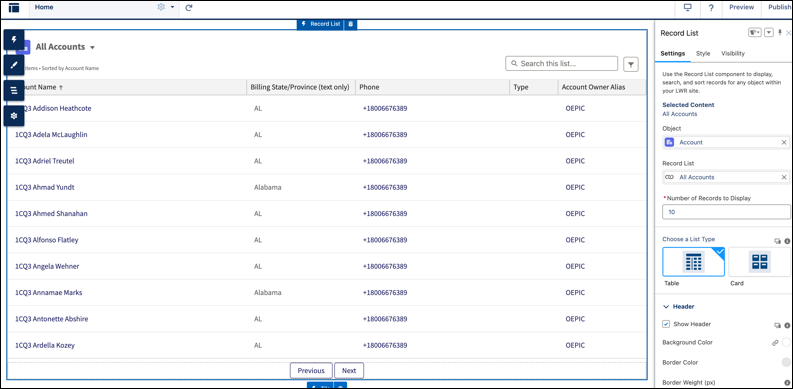
Task: Switch view mode with desktop monitor icon
Action: pos(687,8)
